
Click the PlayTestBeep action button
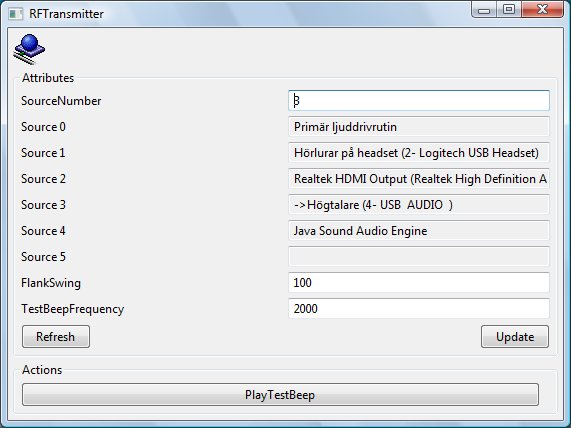coord(280,394)
